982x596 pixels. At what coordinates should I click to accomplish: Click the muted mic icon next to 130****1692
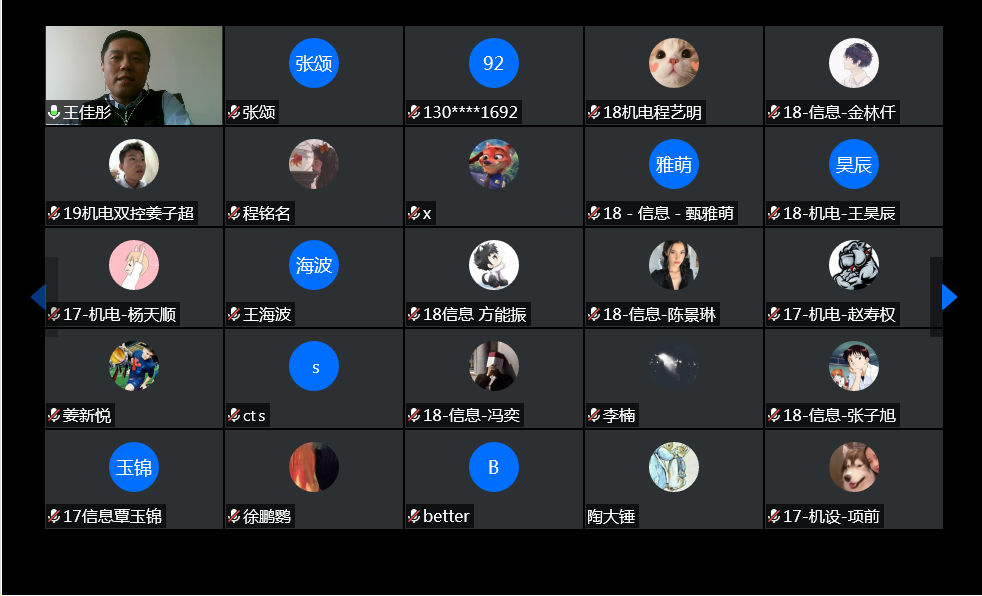pyautogui.click(x=414, y=112)
